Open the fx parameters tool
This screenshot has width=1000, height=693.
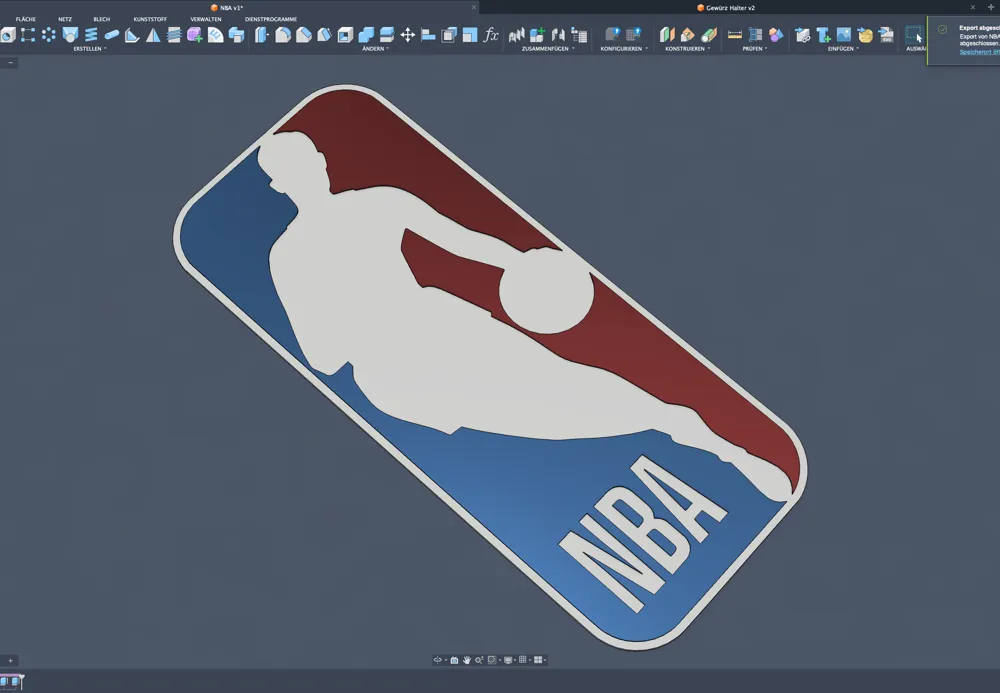(x=490, y=34)
